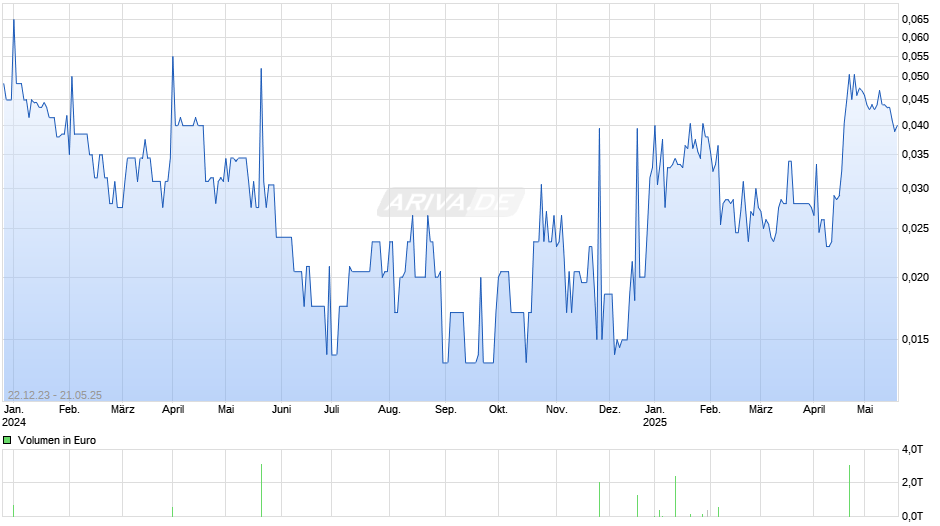Click the 'Jan. 2024' time axis label
The height and width of the screenshot is (526, 940).
[x=14, y=416]
